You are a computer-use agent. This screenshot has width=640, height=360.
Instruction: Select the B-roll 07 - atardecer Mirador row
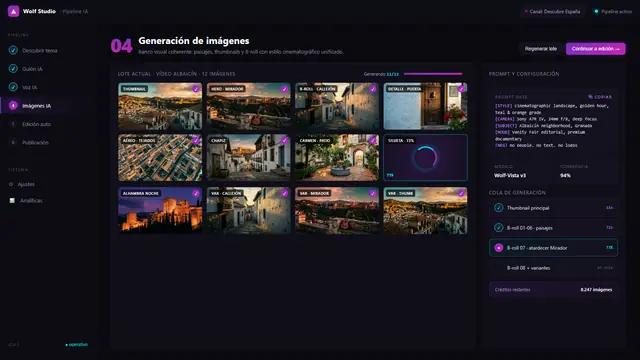click(553, 248)
